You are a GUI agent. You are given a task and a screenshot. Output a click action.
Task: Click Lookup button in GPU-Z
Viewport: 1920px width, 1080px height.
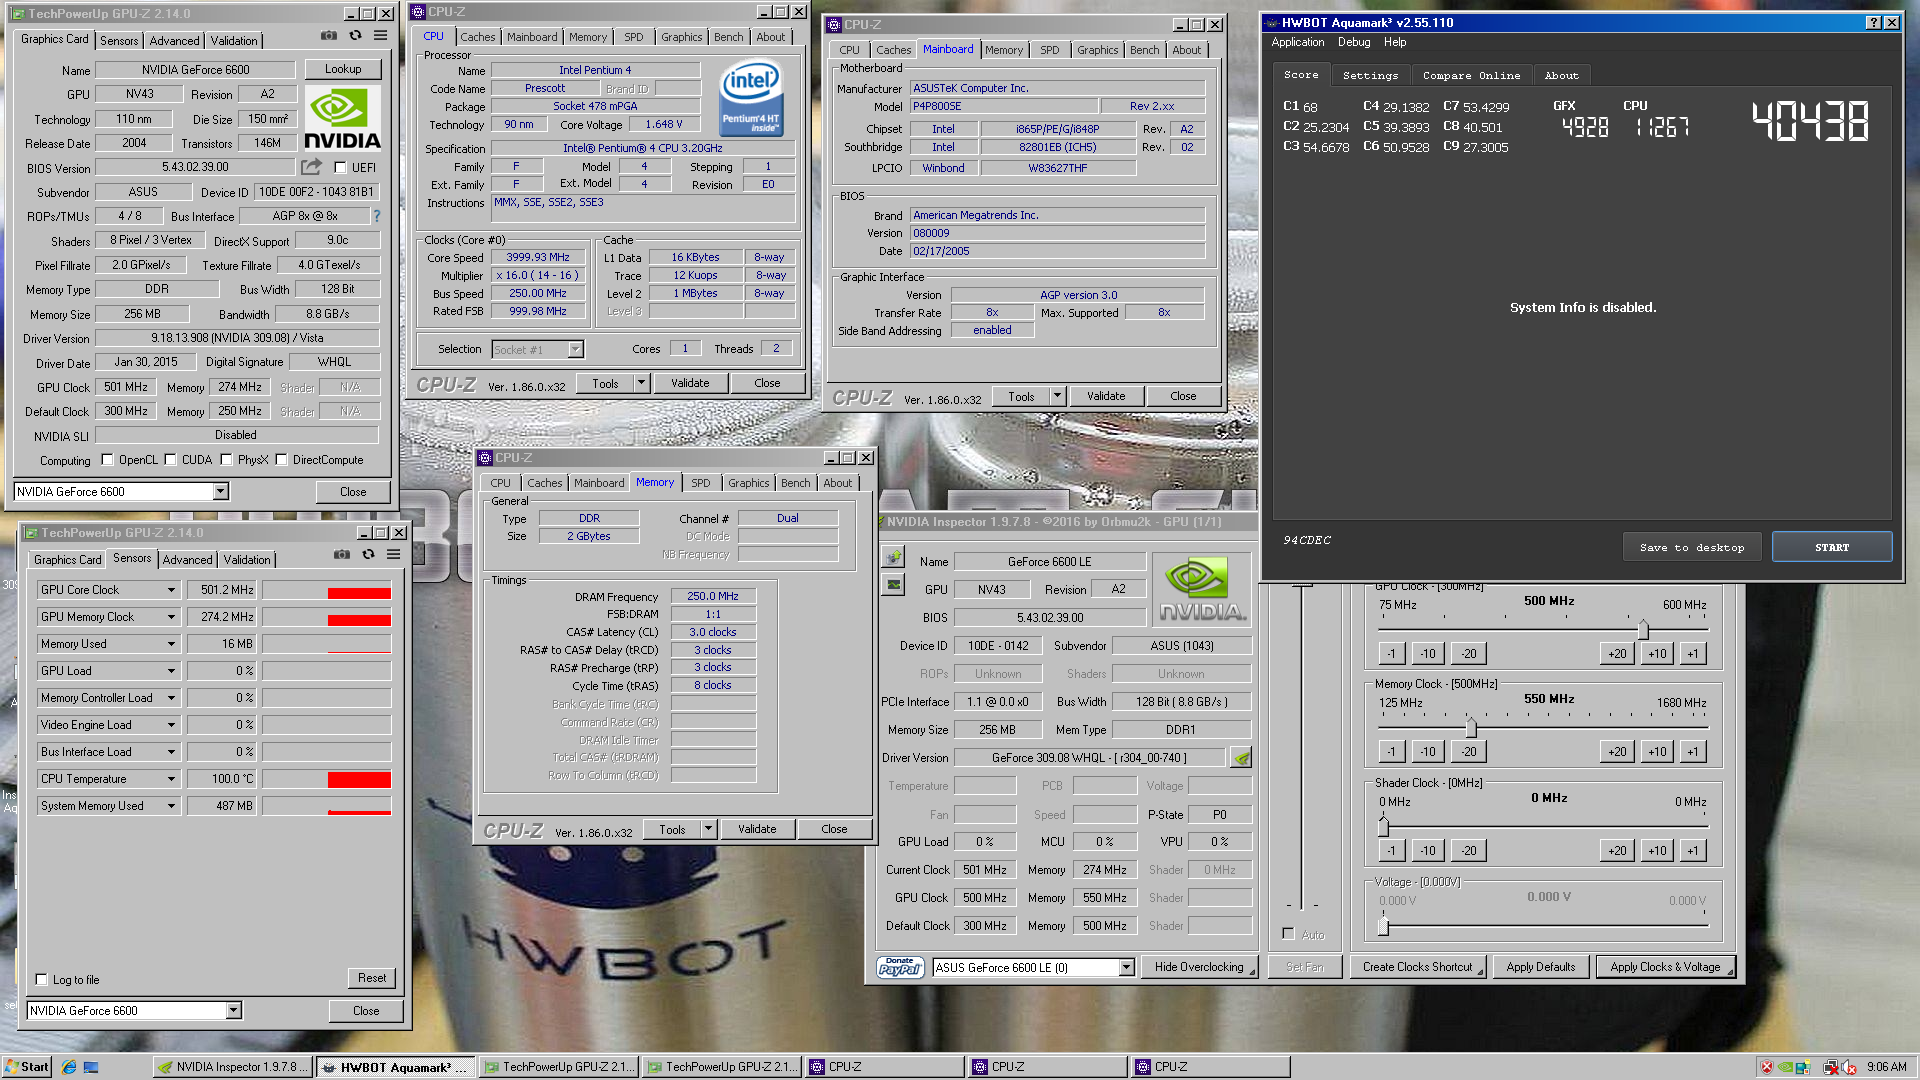tap(343, 69)
